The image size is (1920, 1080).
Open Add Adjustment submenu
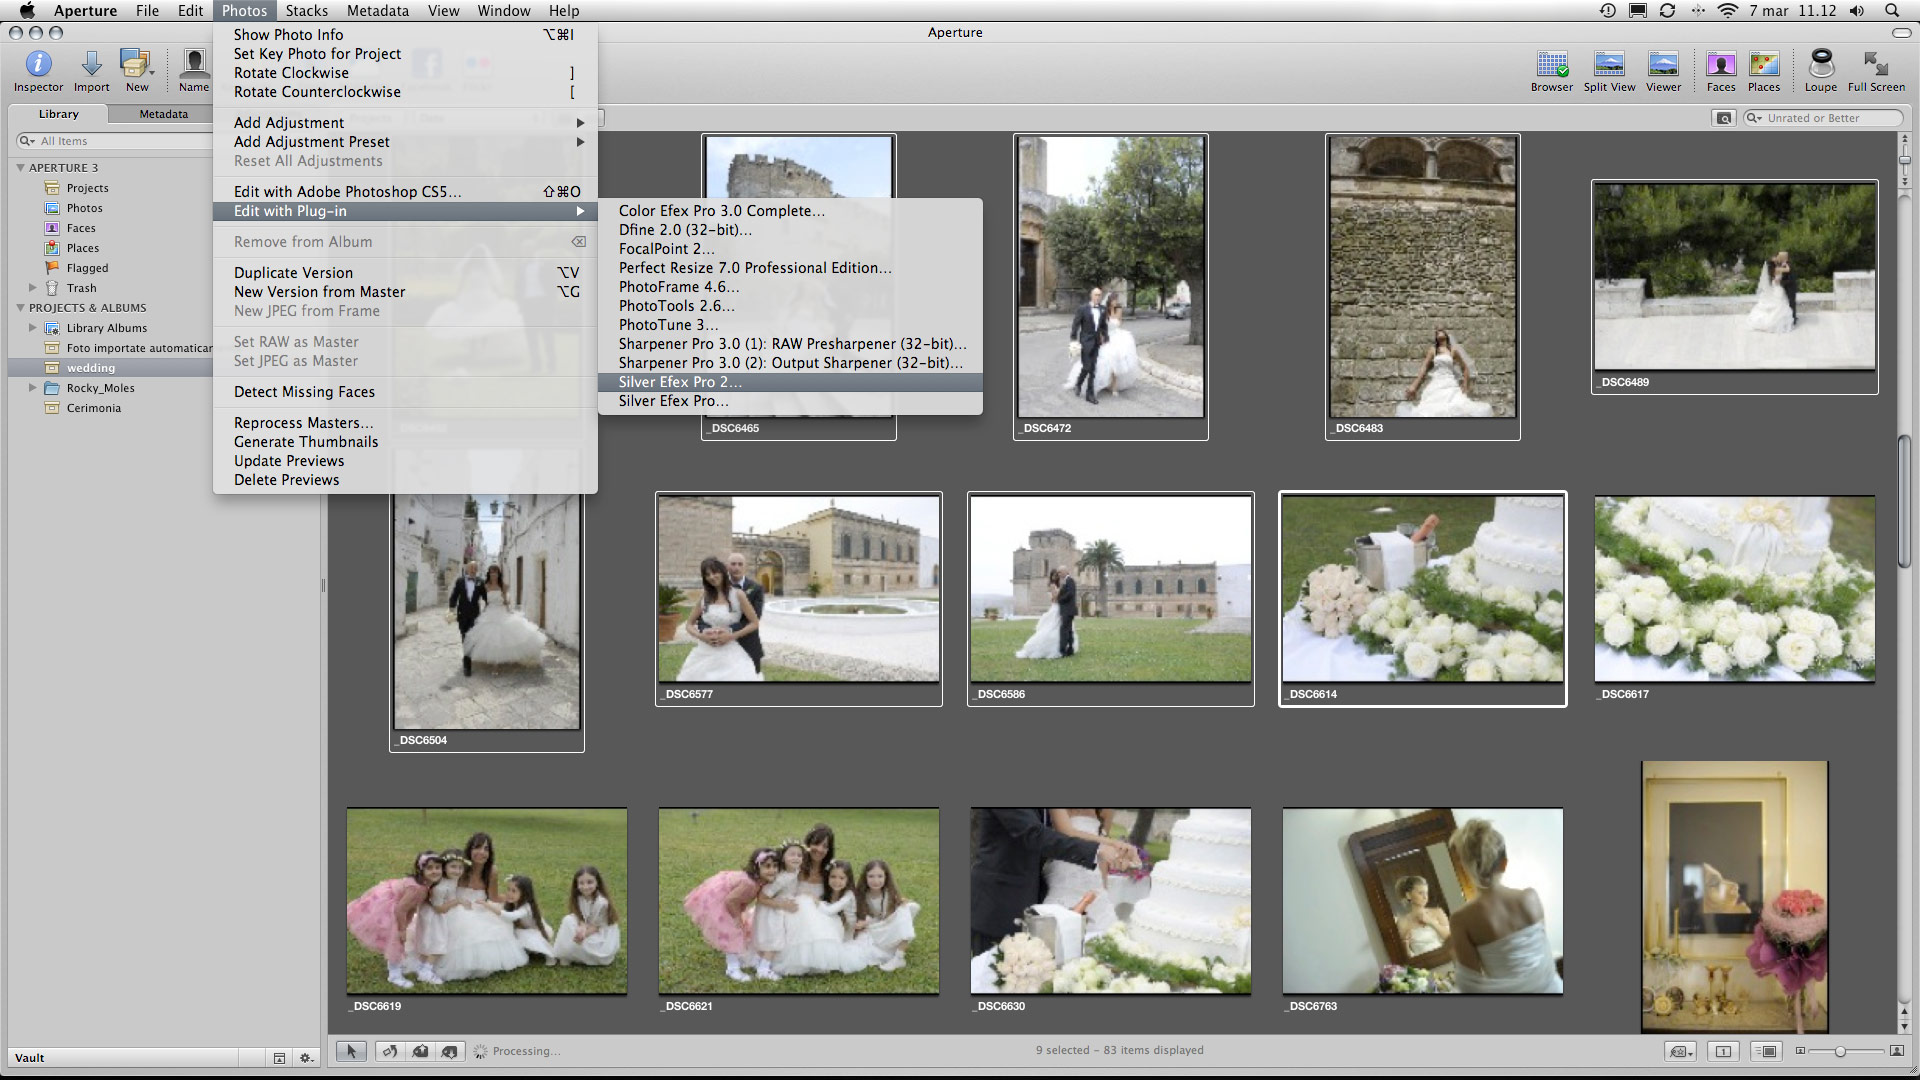pyautogui.click(x=405, y=123)
